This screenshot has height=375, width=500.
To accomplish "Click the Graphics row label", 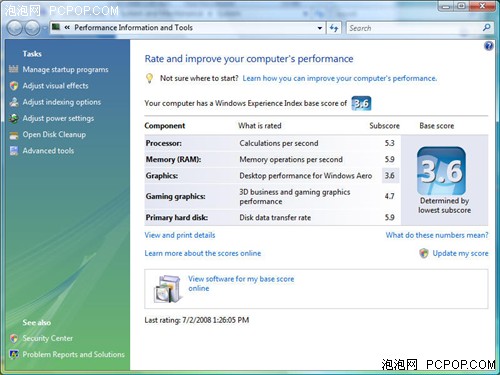I will [x=162, y=176].
